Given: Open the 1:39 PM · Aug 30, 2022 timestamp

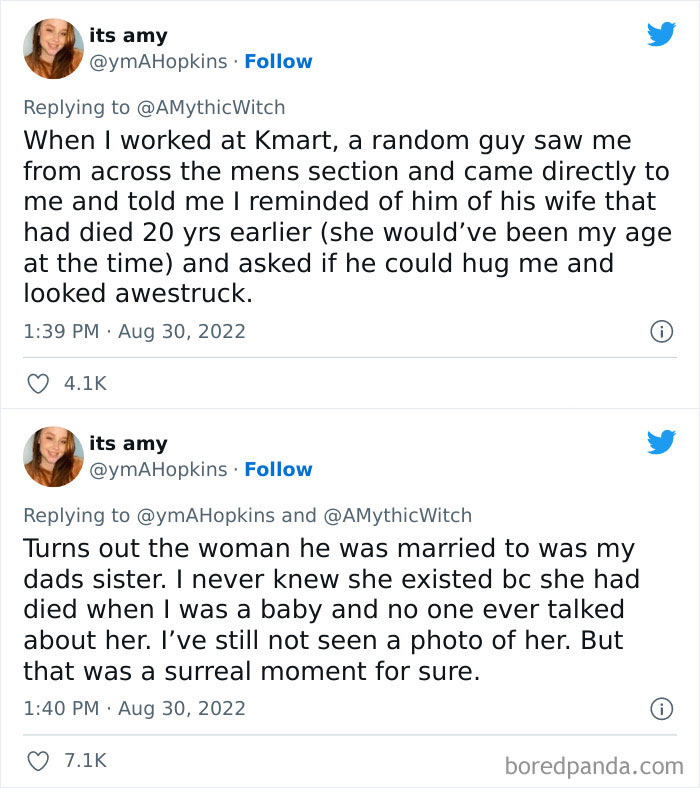Looking at the screenshot, I should click(134, 331).
